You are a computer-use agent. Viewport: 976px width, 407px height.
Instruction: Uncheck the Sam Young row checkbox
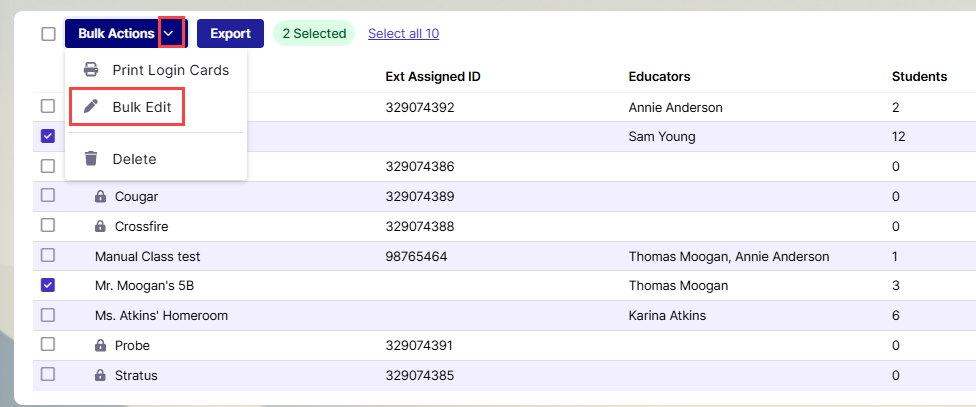[x=48, y=136]
